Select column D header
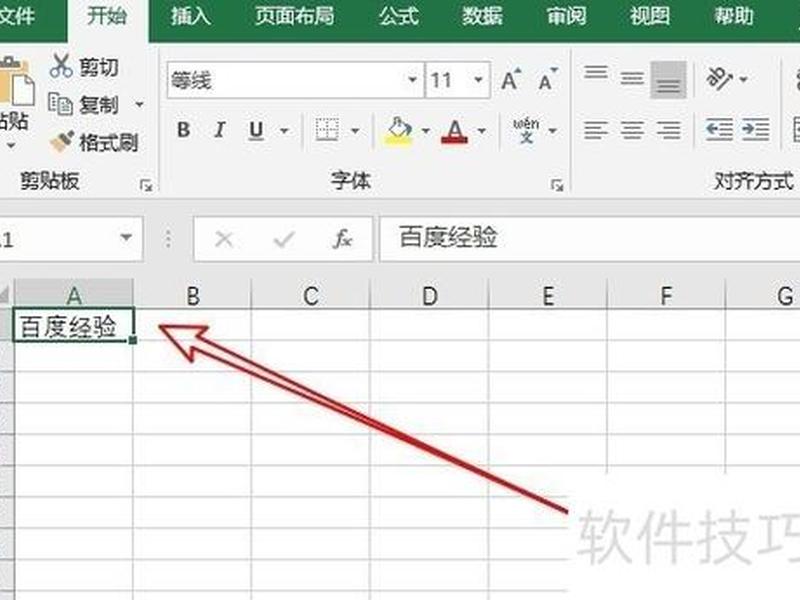 coord(430,294)
